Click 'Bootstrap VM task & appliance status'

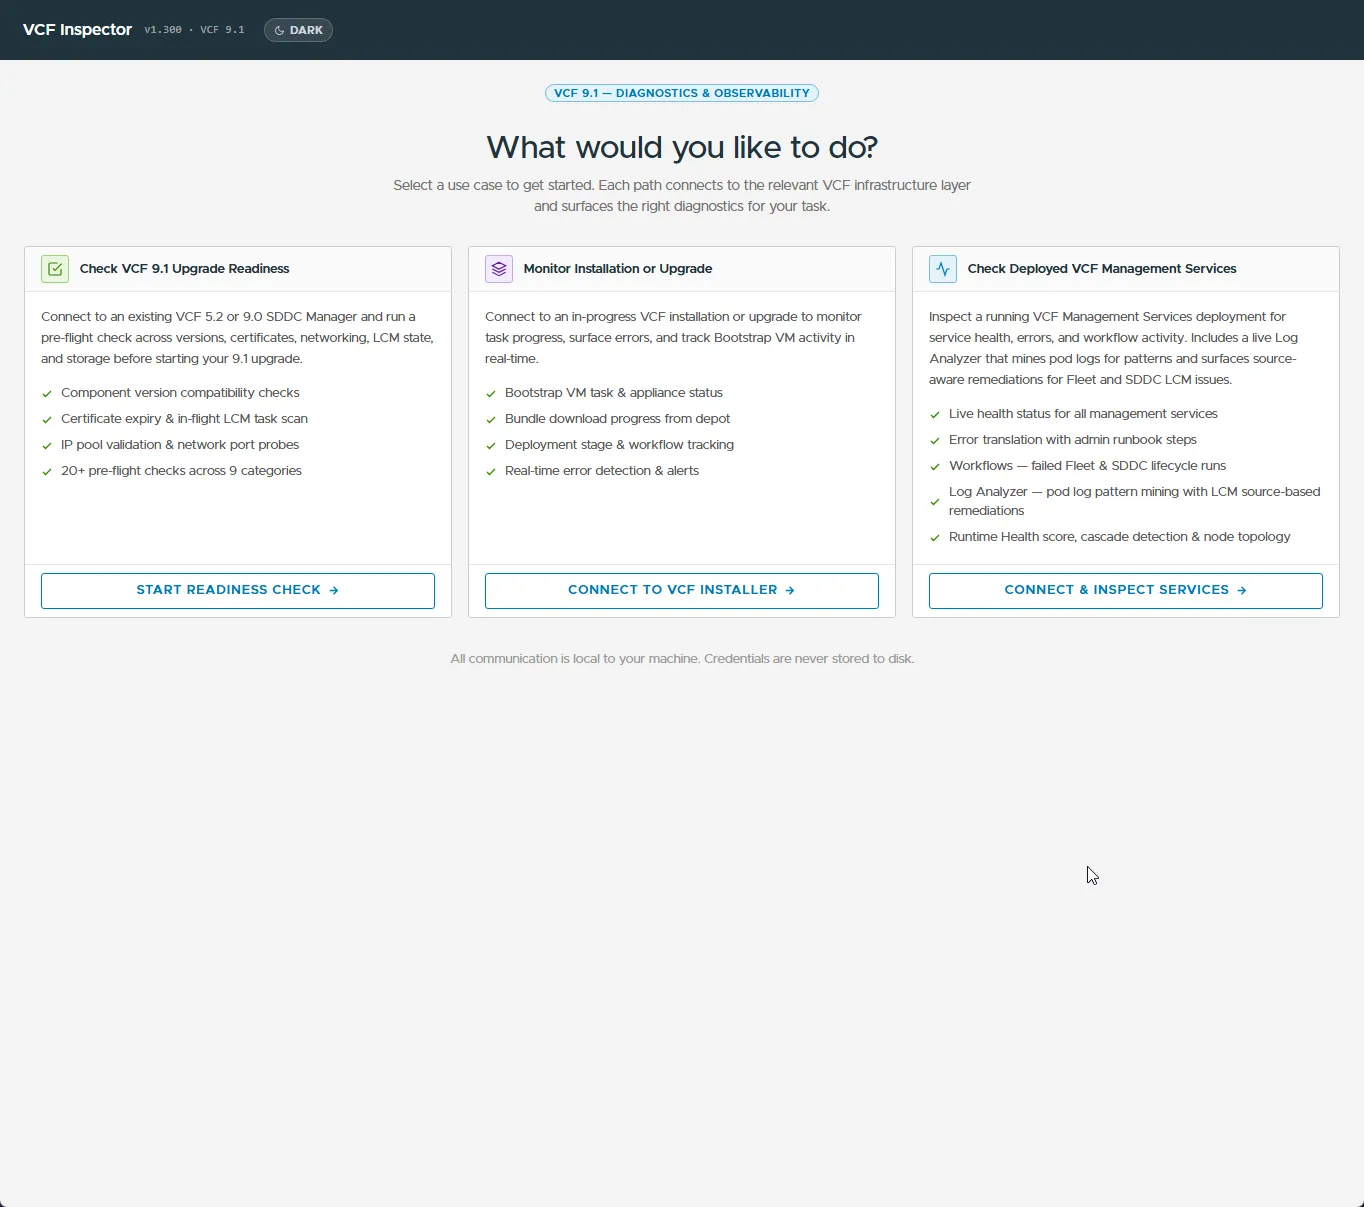coord(614,393)
